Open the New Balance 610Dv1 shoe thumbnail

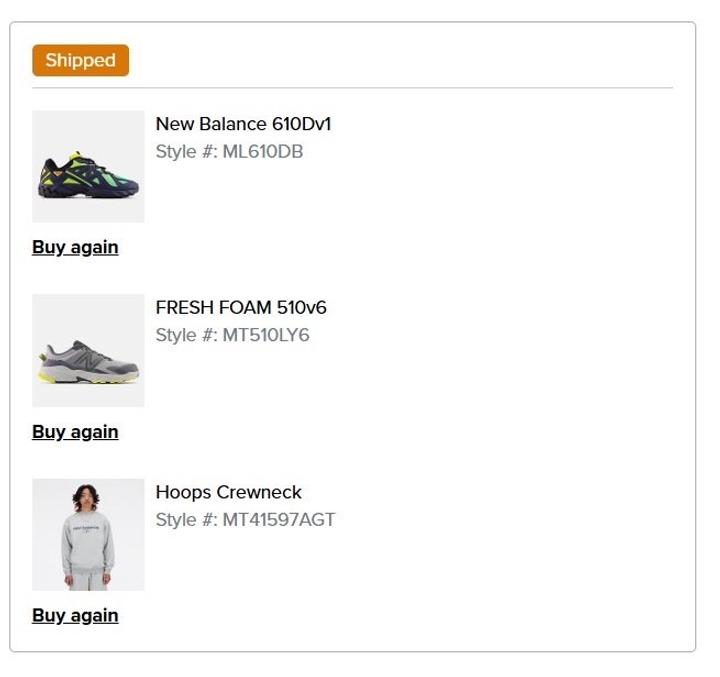(x=88, y=166)
